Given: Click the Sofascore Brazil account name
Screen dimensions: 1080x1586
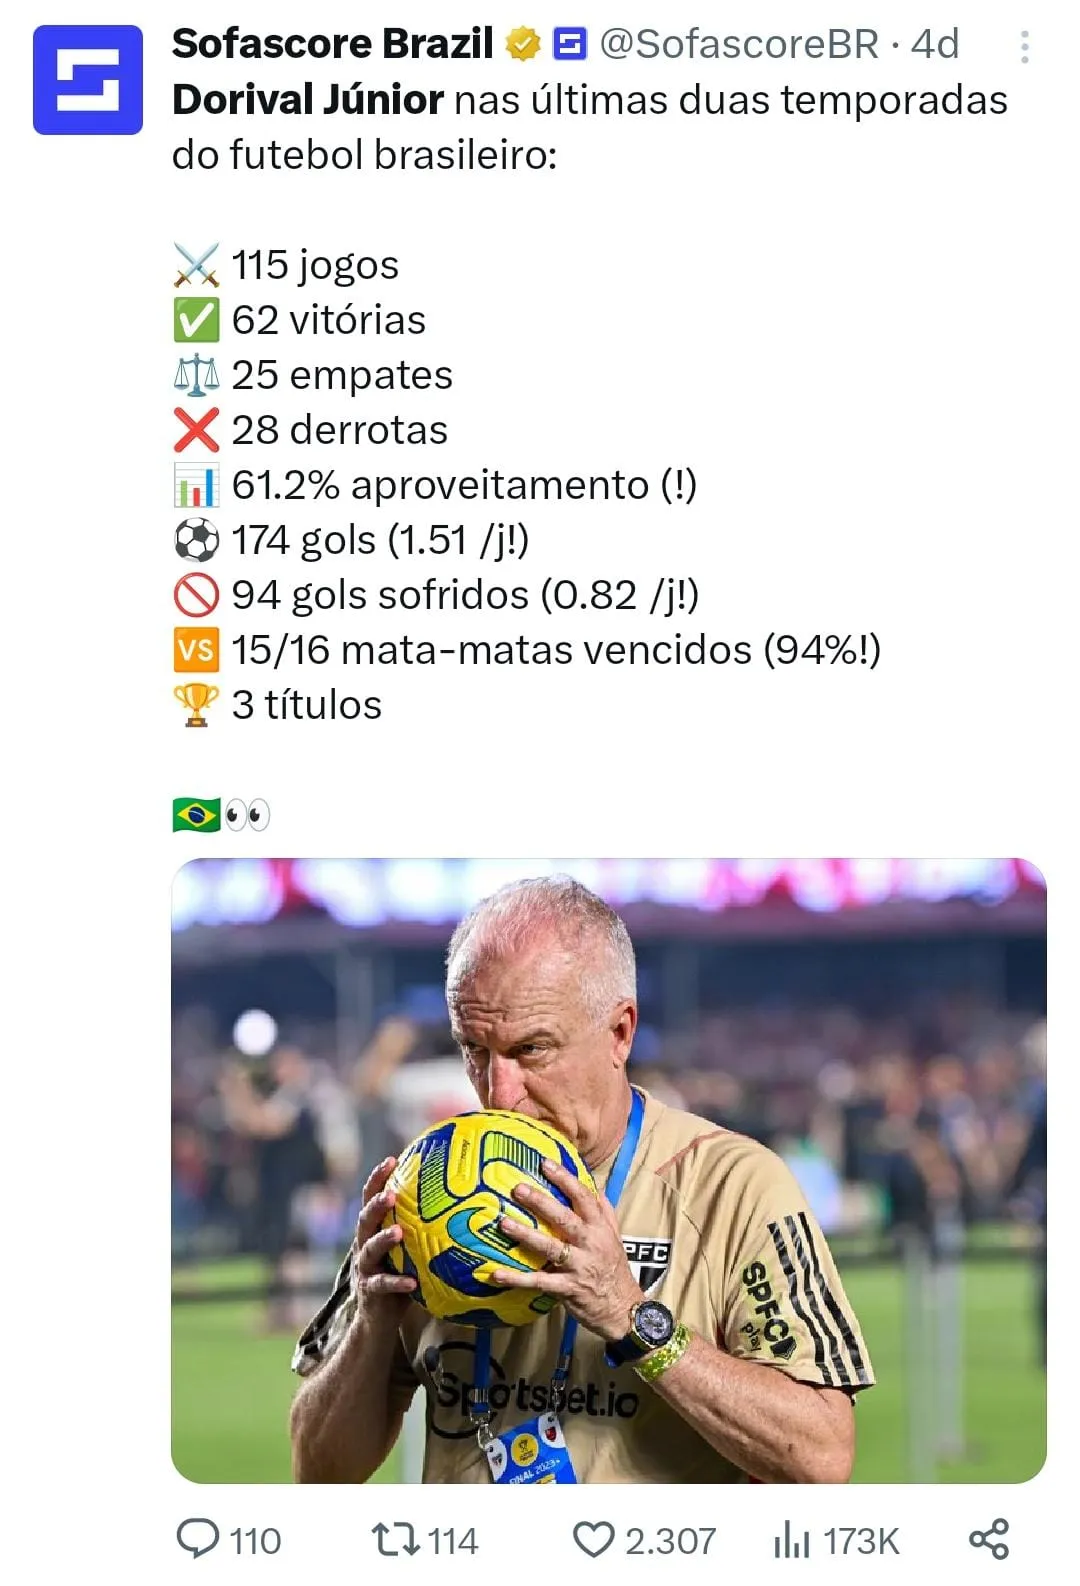Looking at the screenshot, I should click(x=333, y=44).
